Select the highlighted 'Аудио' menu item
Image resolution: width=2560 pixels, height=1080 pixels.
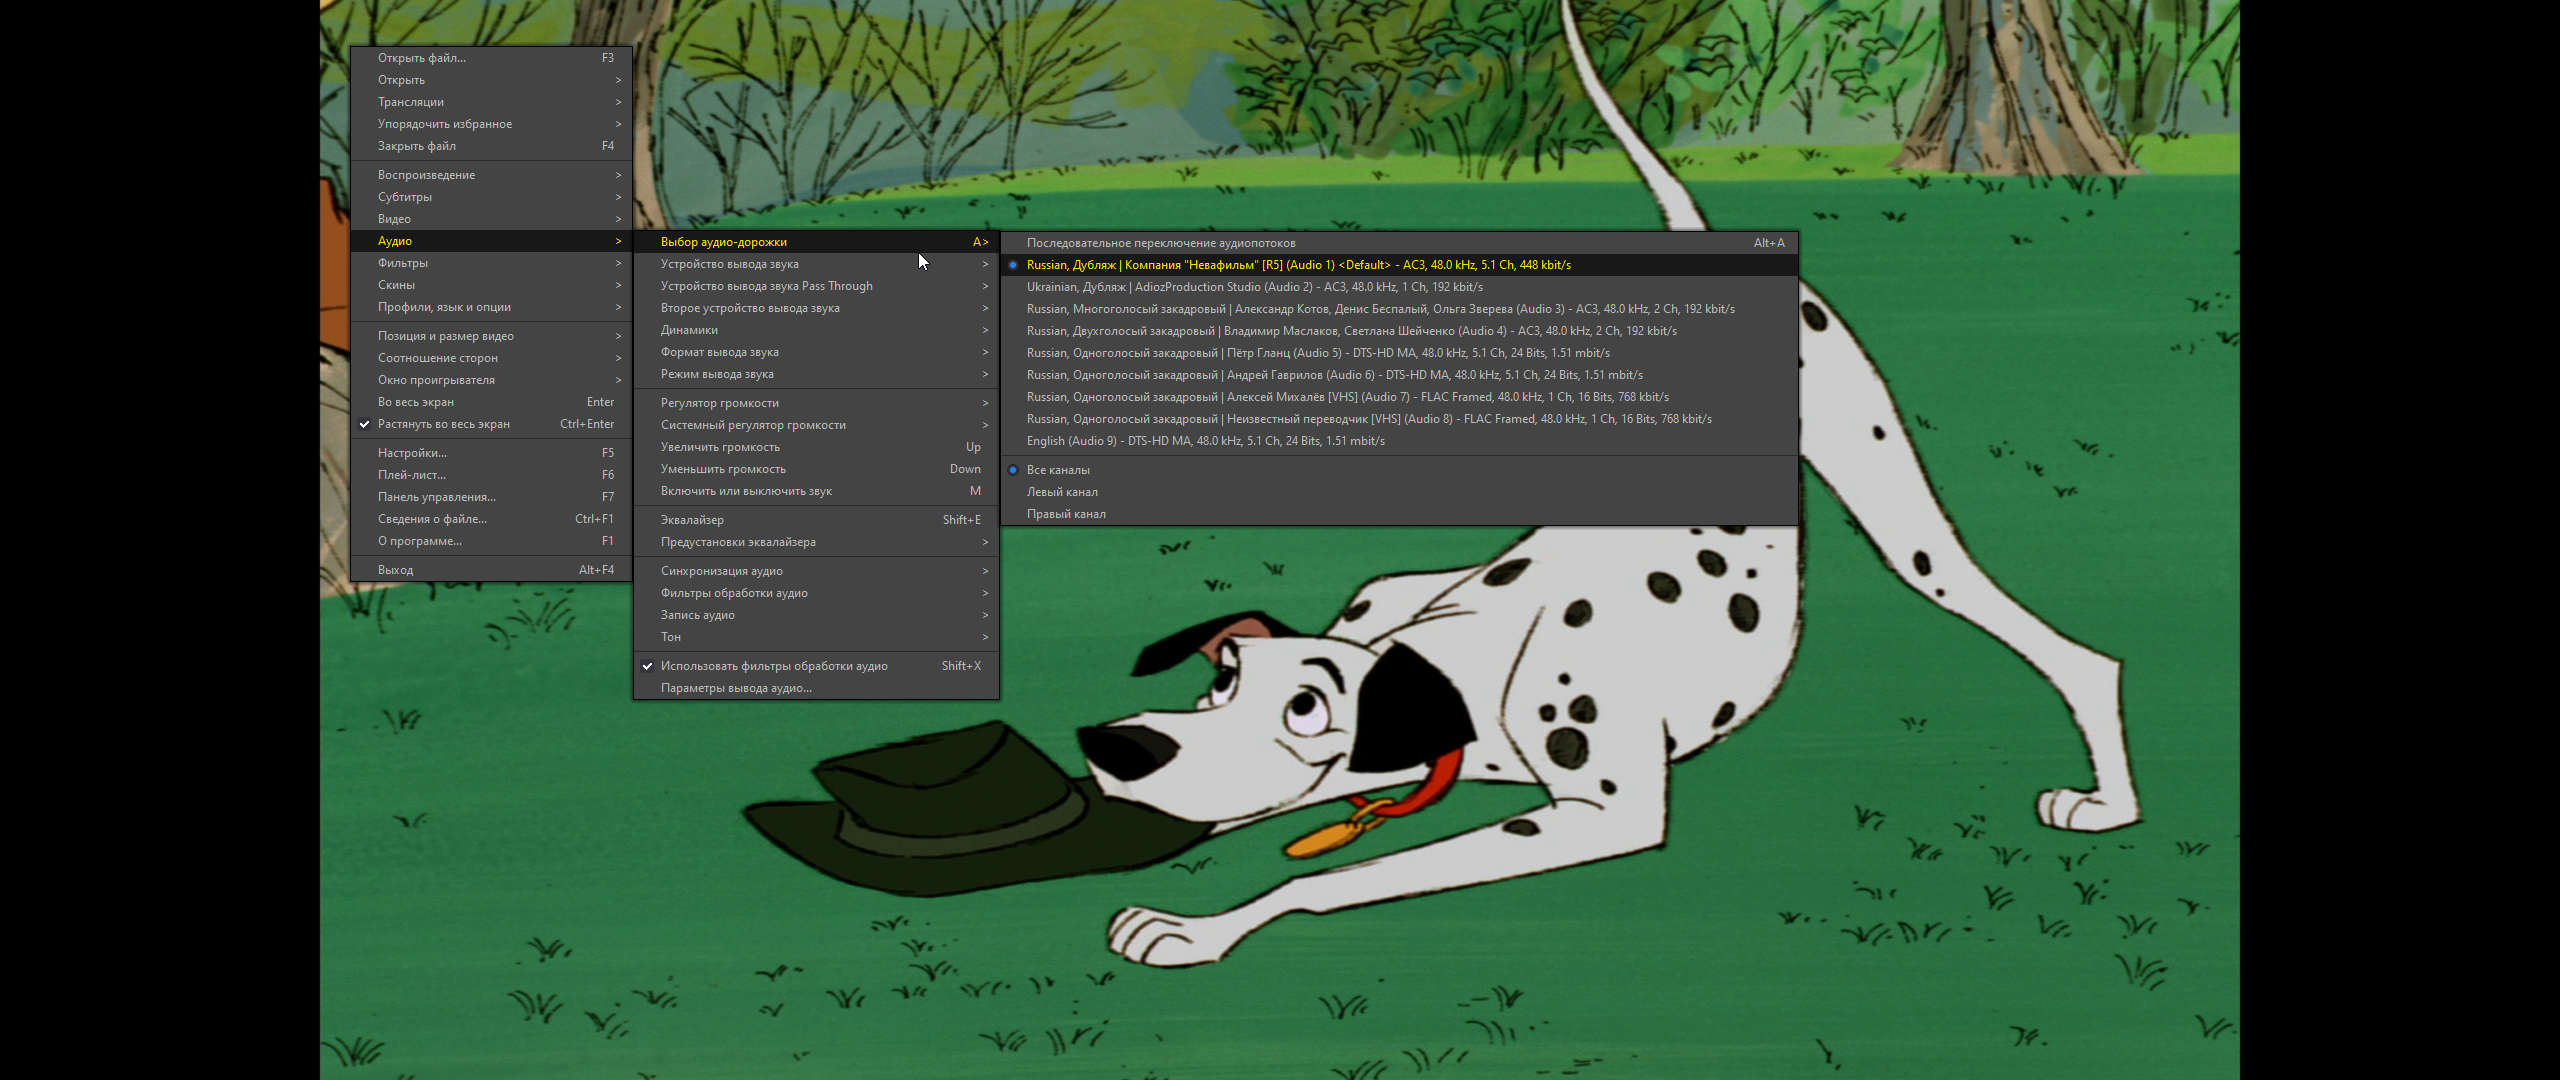491,241
